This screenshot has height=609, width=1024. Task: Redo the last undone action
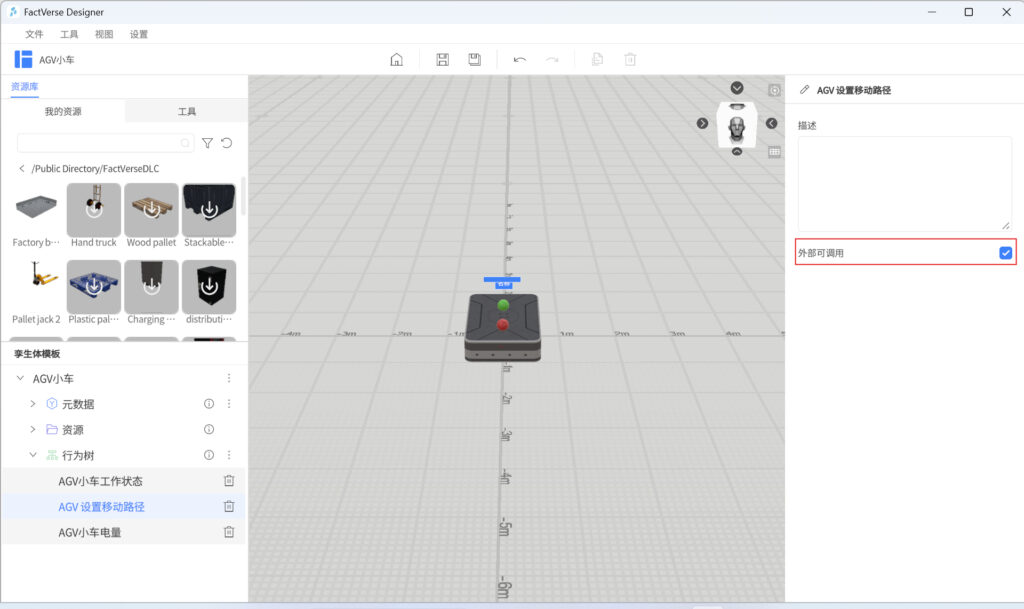point(552,59)
